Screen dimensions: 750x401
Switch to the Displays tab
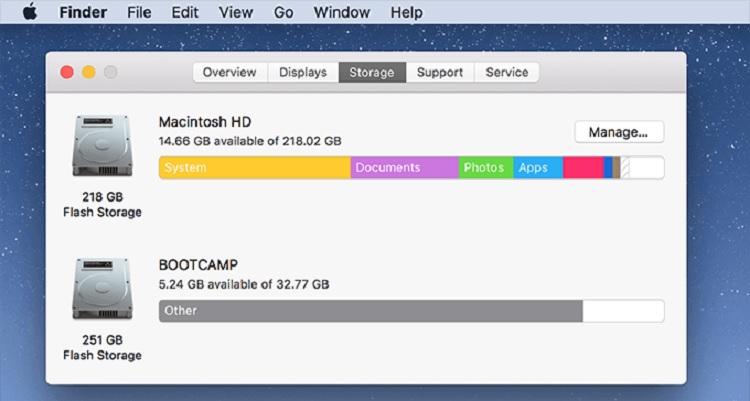click(303, 72)
